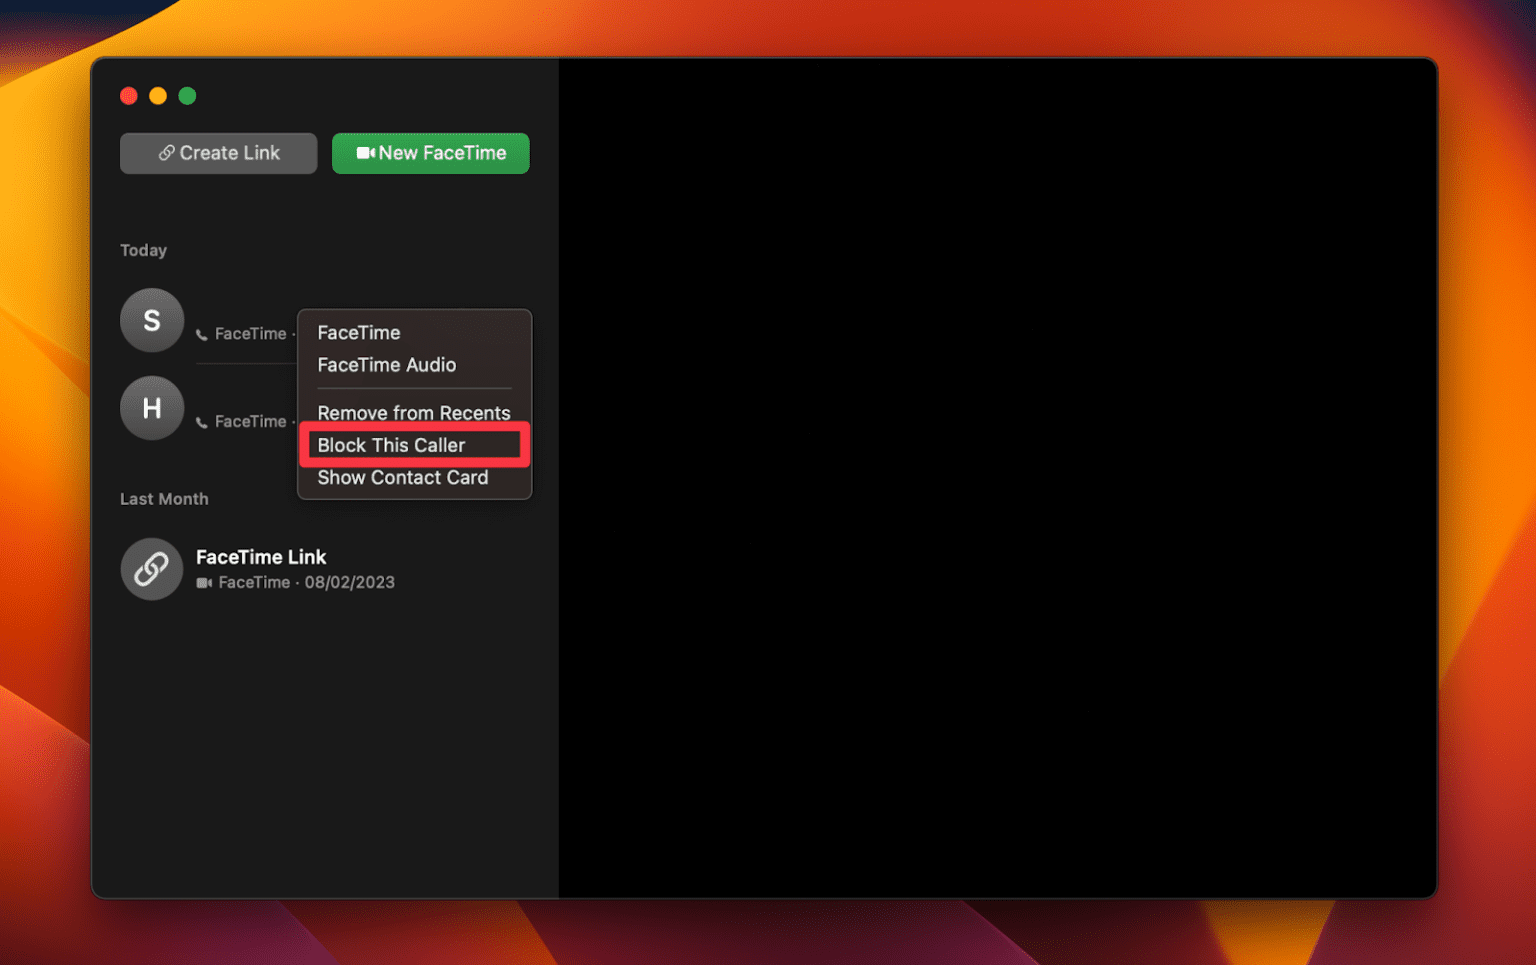Click the green zoom traffic light button
1536x965 pixels.
[x=187, y=96]
